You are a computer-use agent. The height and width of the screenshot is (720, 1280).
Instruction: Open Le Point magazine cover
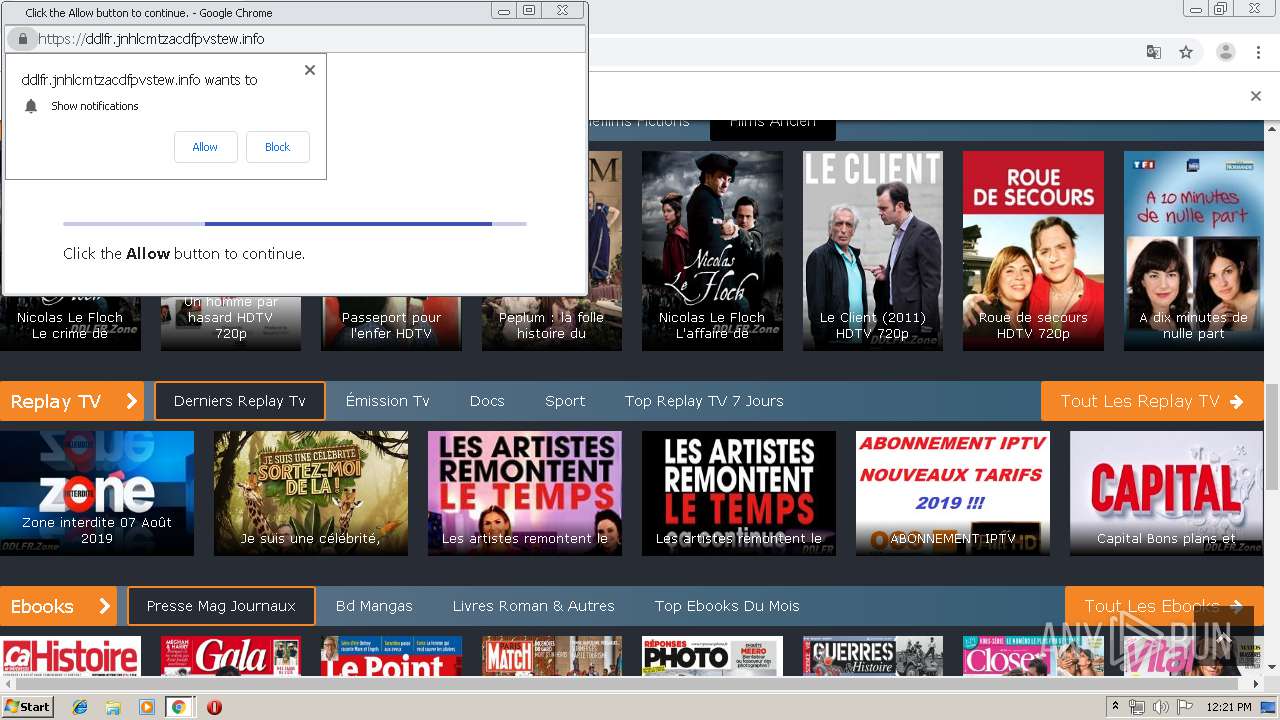(x=391, y=656)
